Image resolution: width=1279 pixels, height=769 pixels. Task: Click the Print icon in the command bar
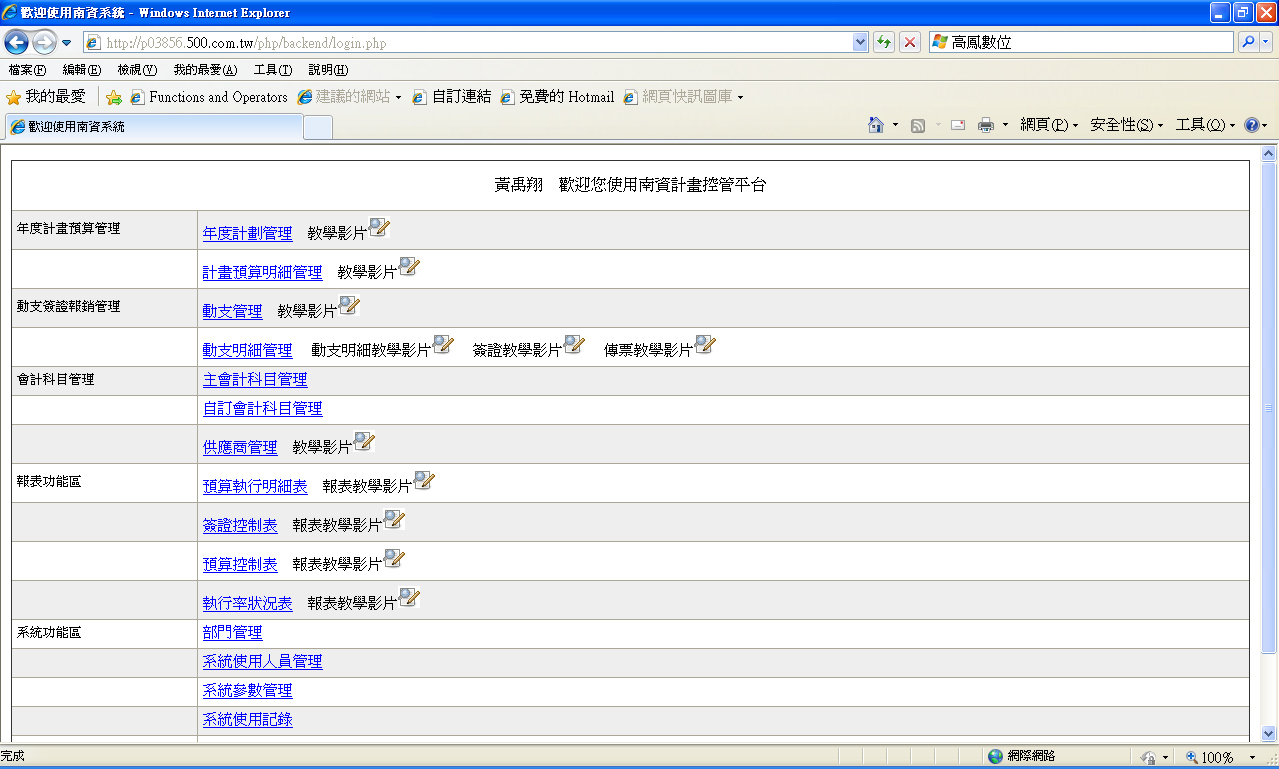click(985, 125)
